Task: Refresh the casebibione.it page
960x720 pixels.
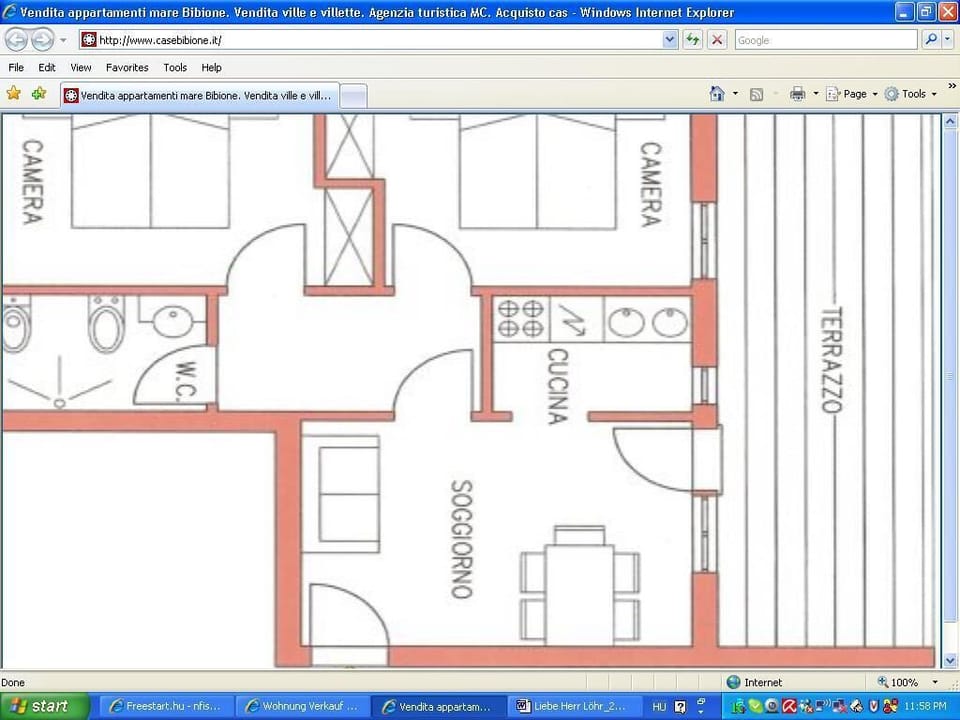Action: click(693, 39)
